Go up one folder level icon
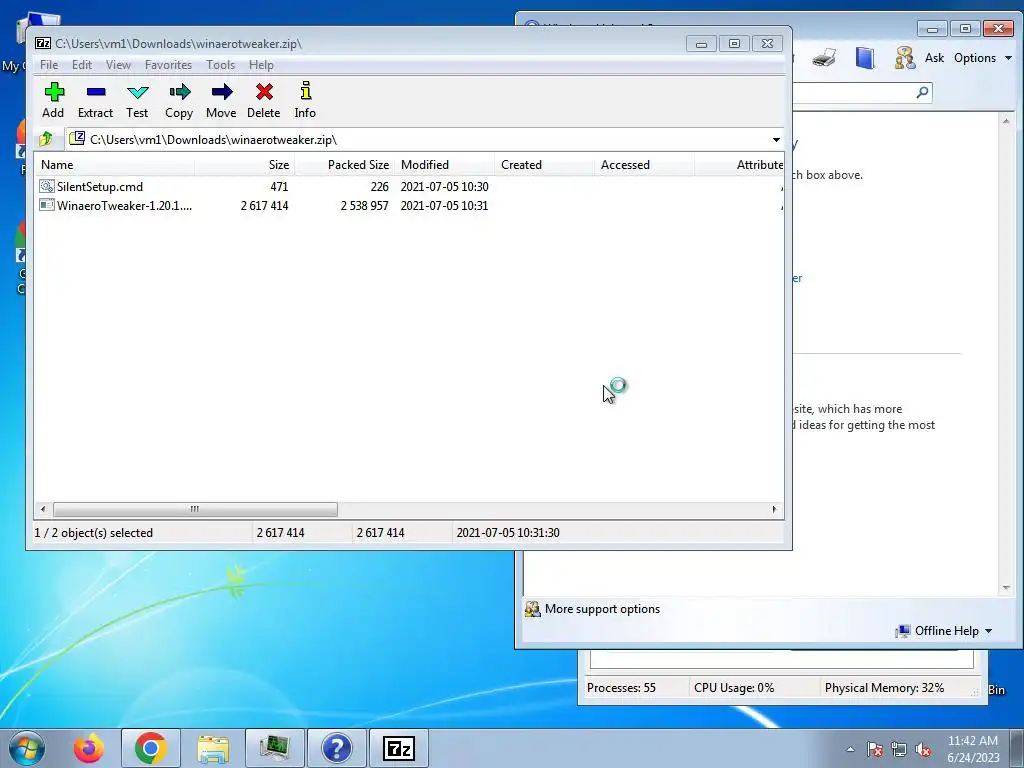 46,139
